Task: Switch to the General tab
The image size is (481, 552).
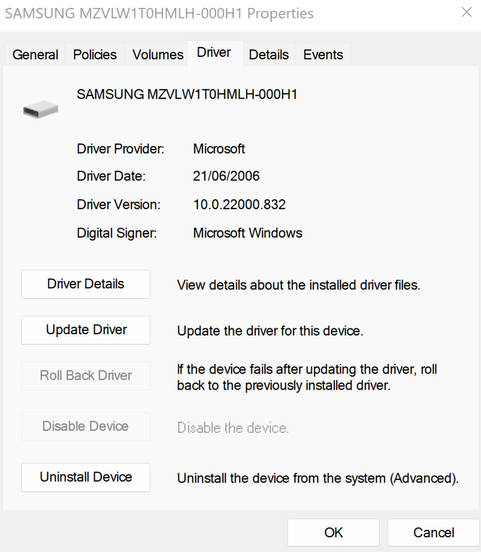Action: click(x=35, y=55)
